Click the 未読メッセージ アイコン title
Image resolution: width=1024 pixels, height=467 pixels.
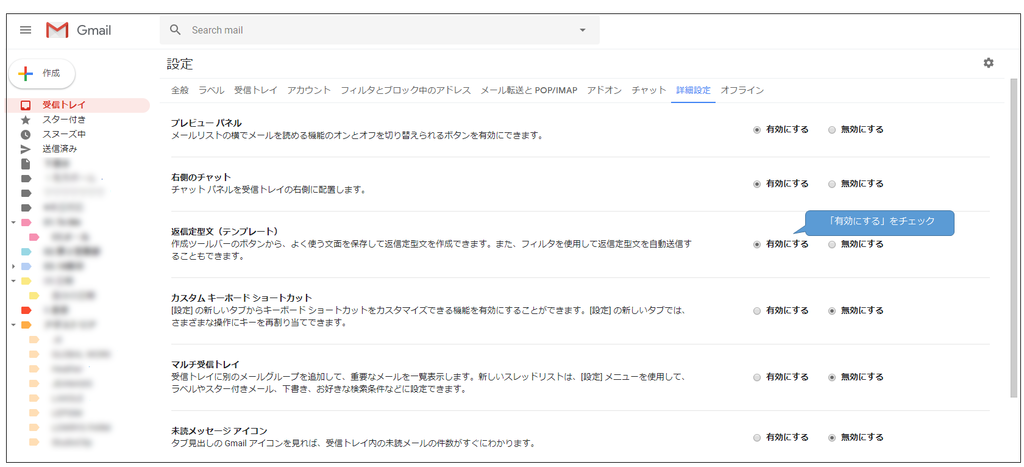click(219, 431)
